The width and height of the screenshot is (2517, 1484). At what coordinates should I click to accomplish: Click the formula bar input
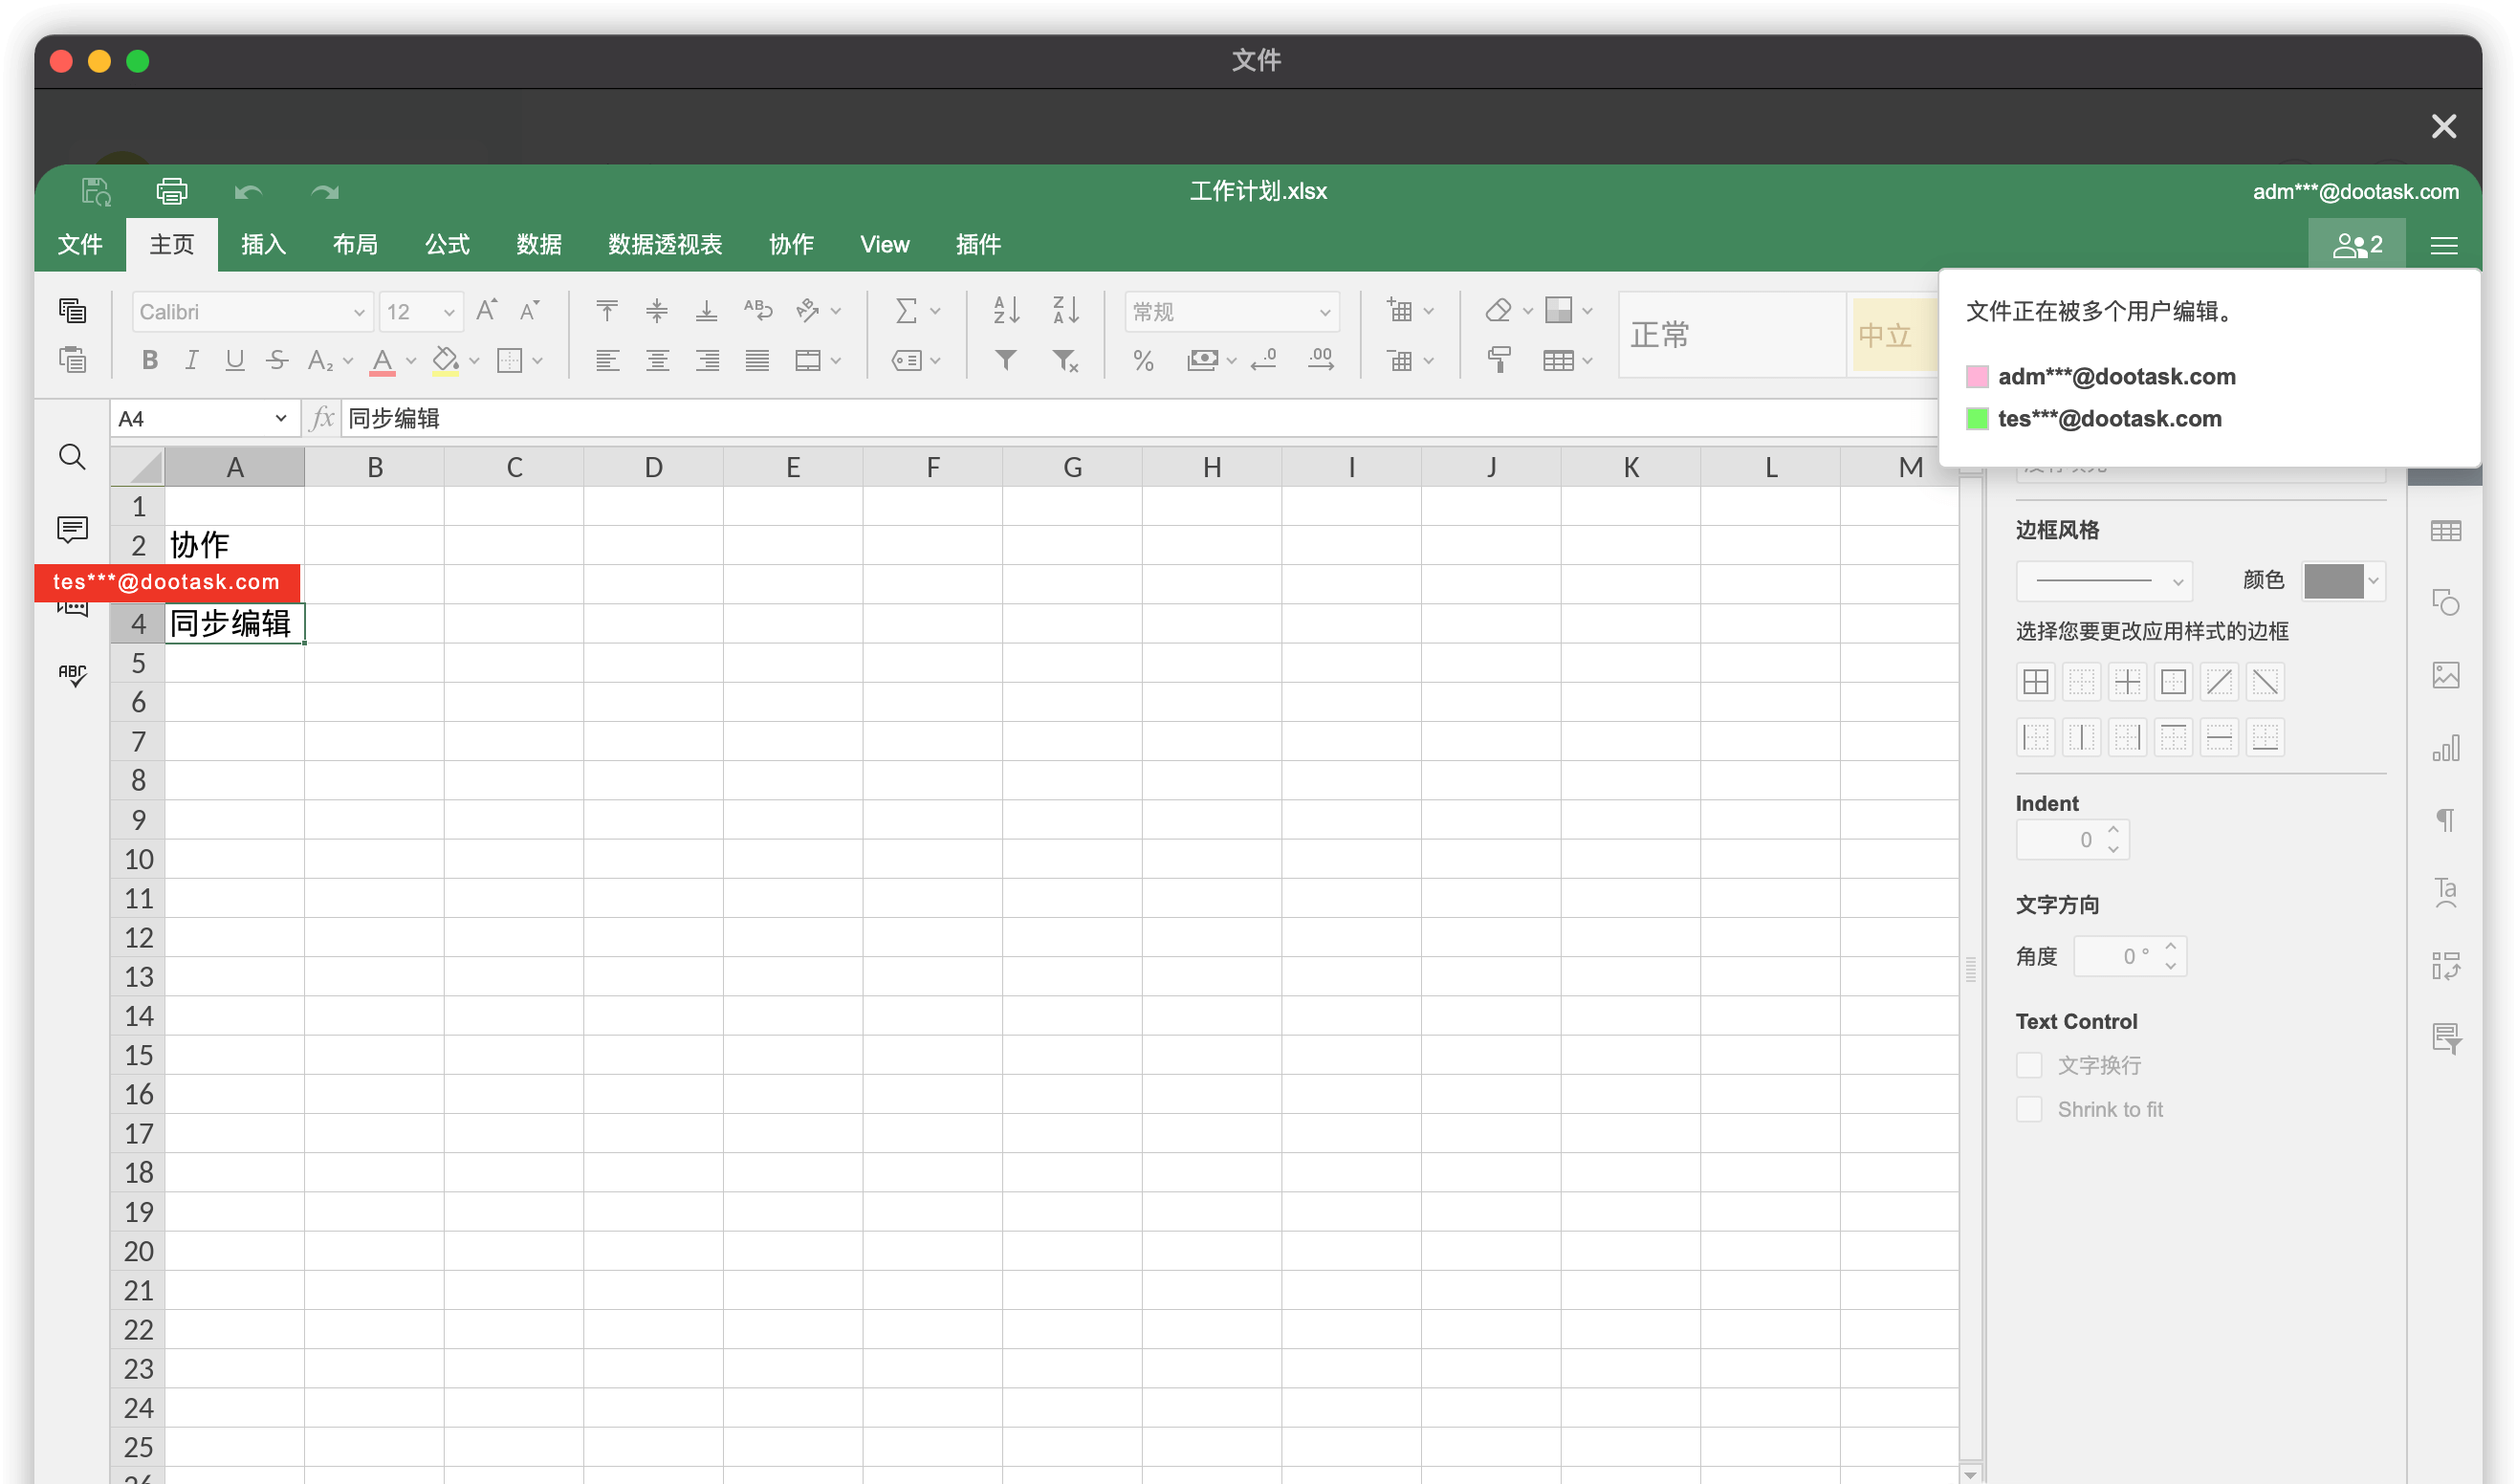pos(1138,419)
